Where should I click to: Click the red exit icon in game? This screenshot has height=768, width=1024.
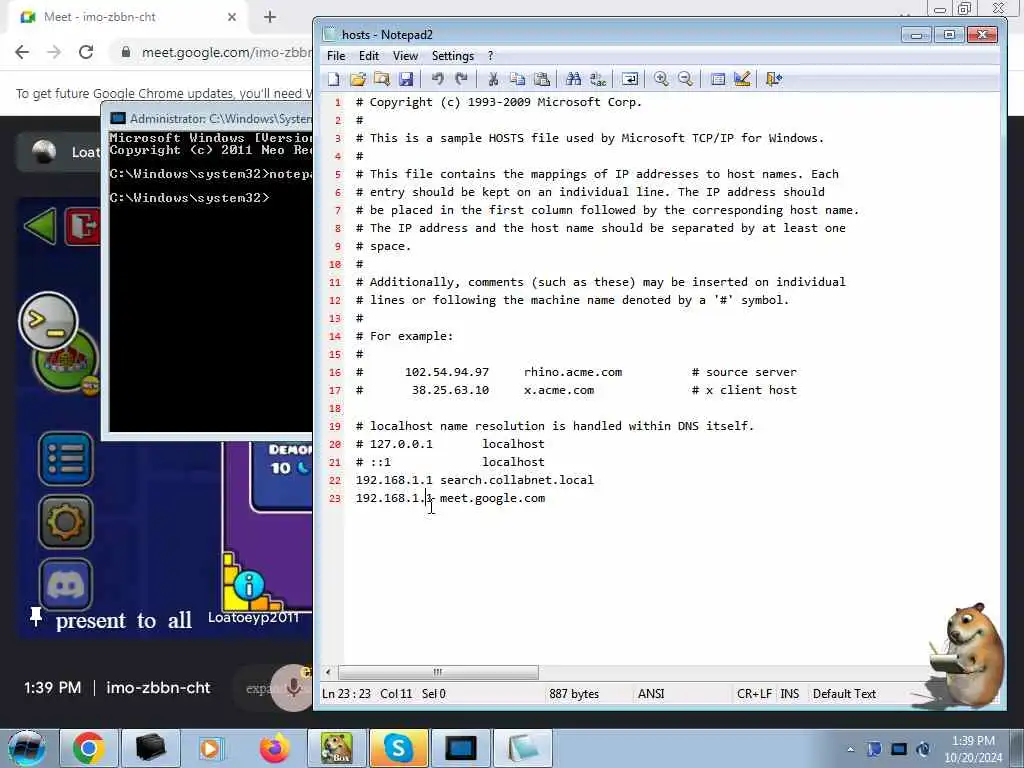(x=82, y=227)
